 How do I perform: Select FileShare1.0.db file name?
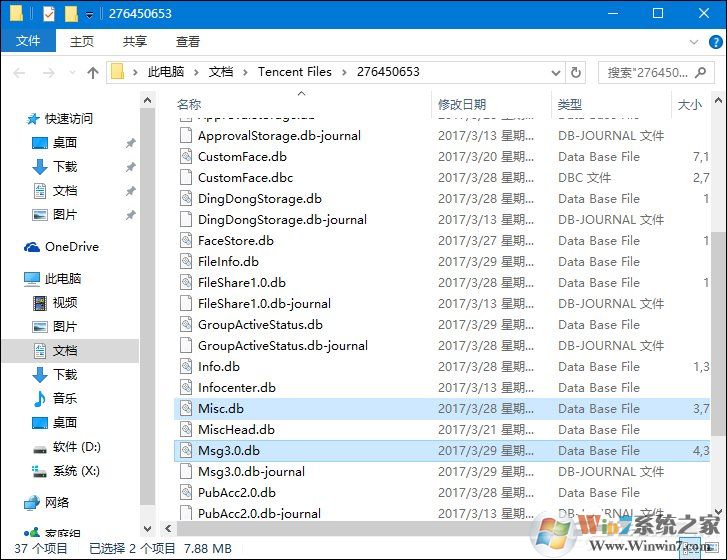[x=242, y=282]
